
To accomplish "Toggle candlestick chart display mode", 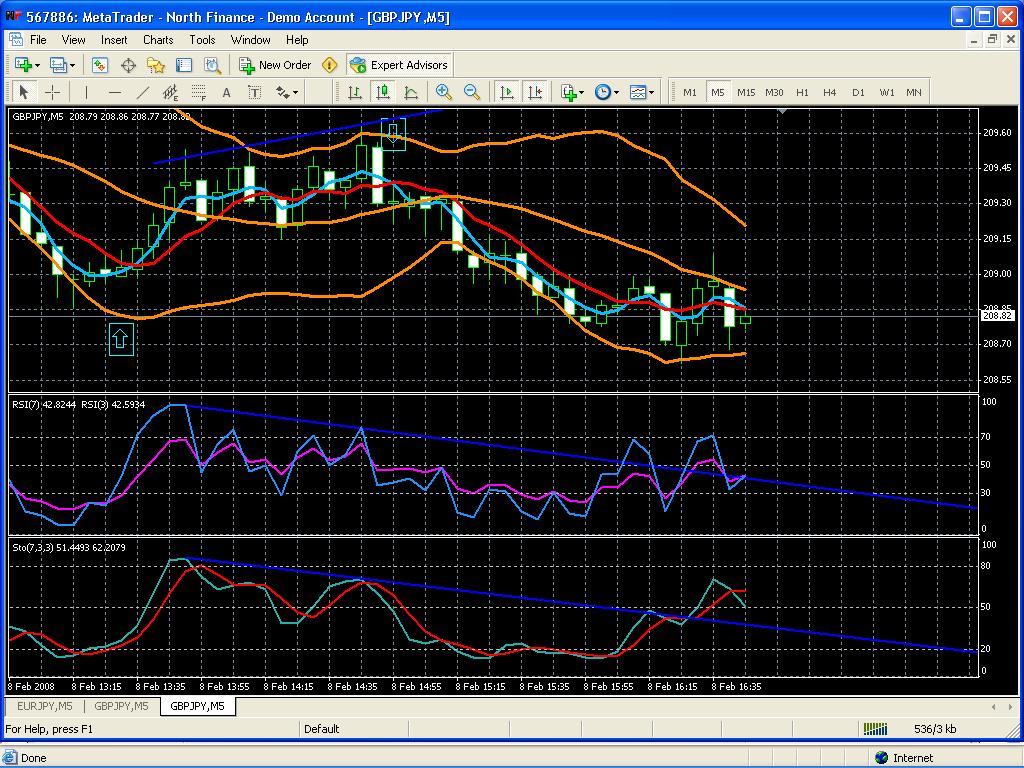I will (383, 92).
